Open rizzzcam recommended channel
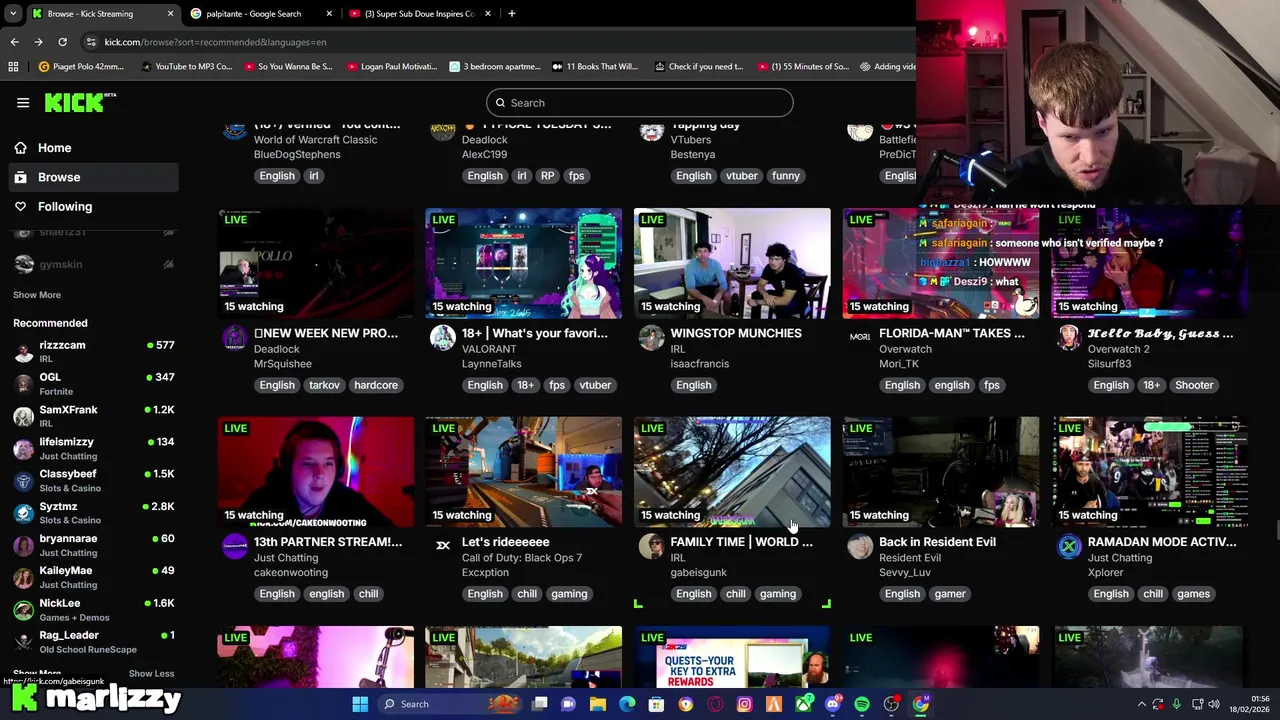 pos(94,351)
